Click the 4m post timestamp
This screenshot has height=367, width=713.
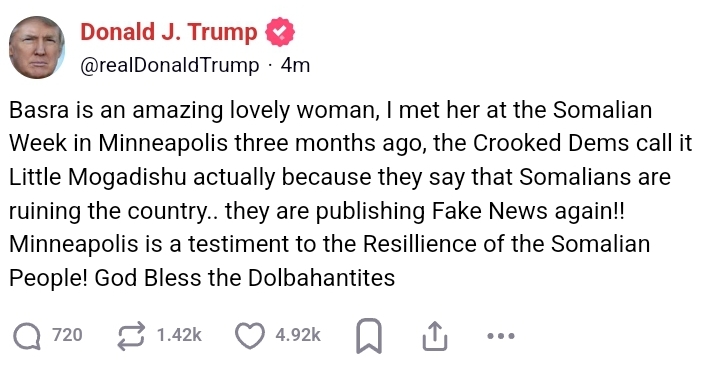click(295, 65)
